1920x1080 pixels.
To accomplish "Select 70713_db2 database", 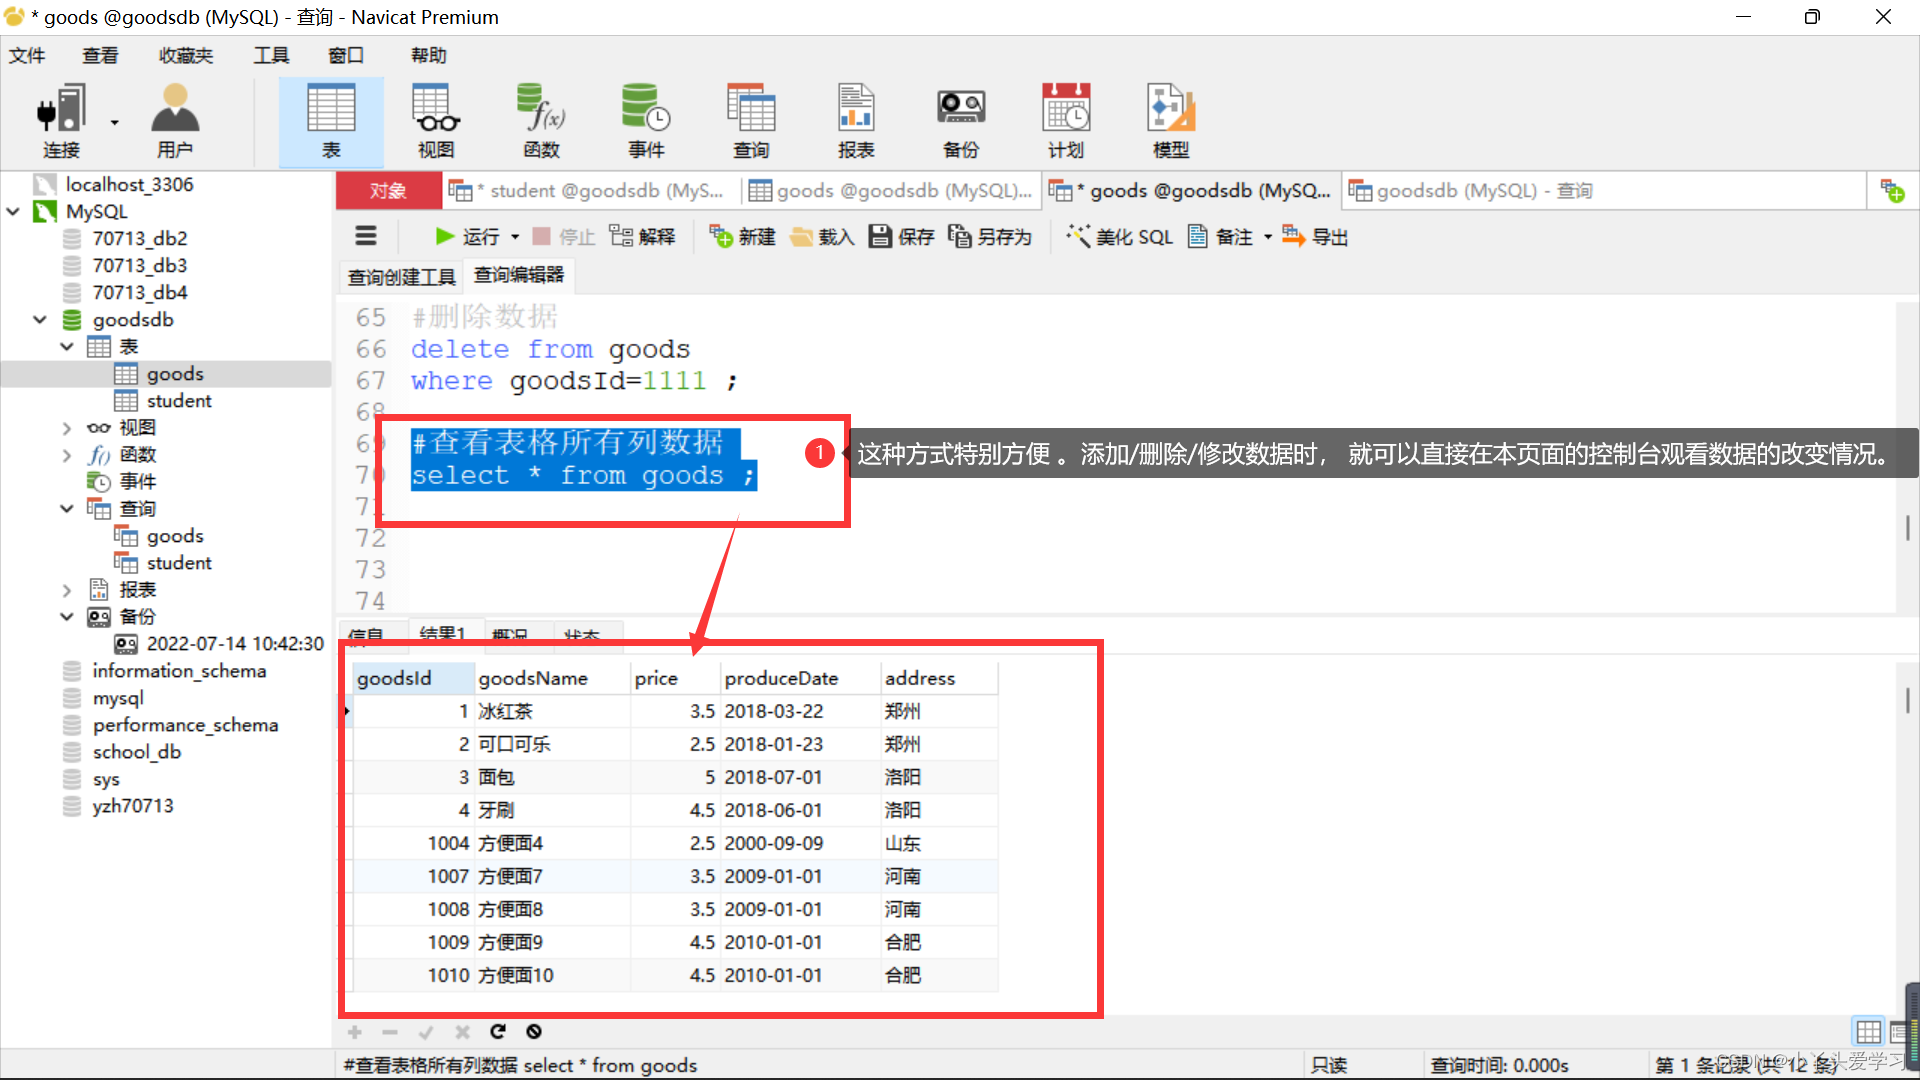I will [x=139, y=239].
